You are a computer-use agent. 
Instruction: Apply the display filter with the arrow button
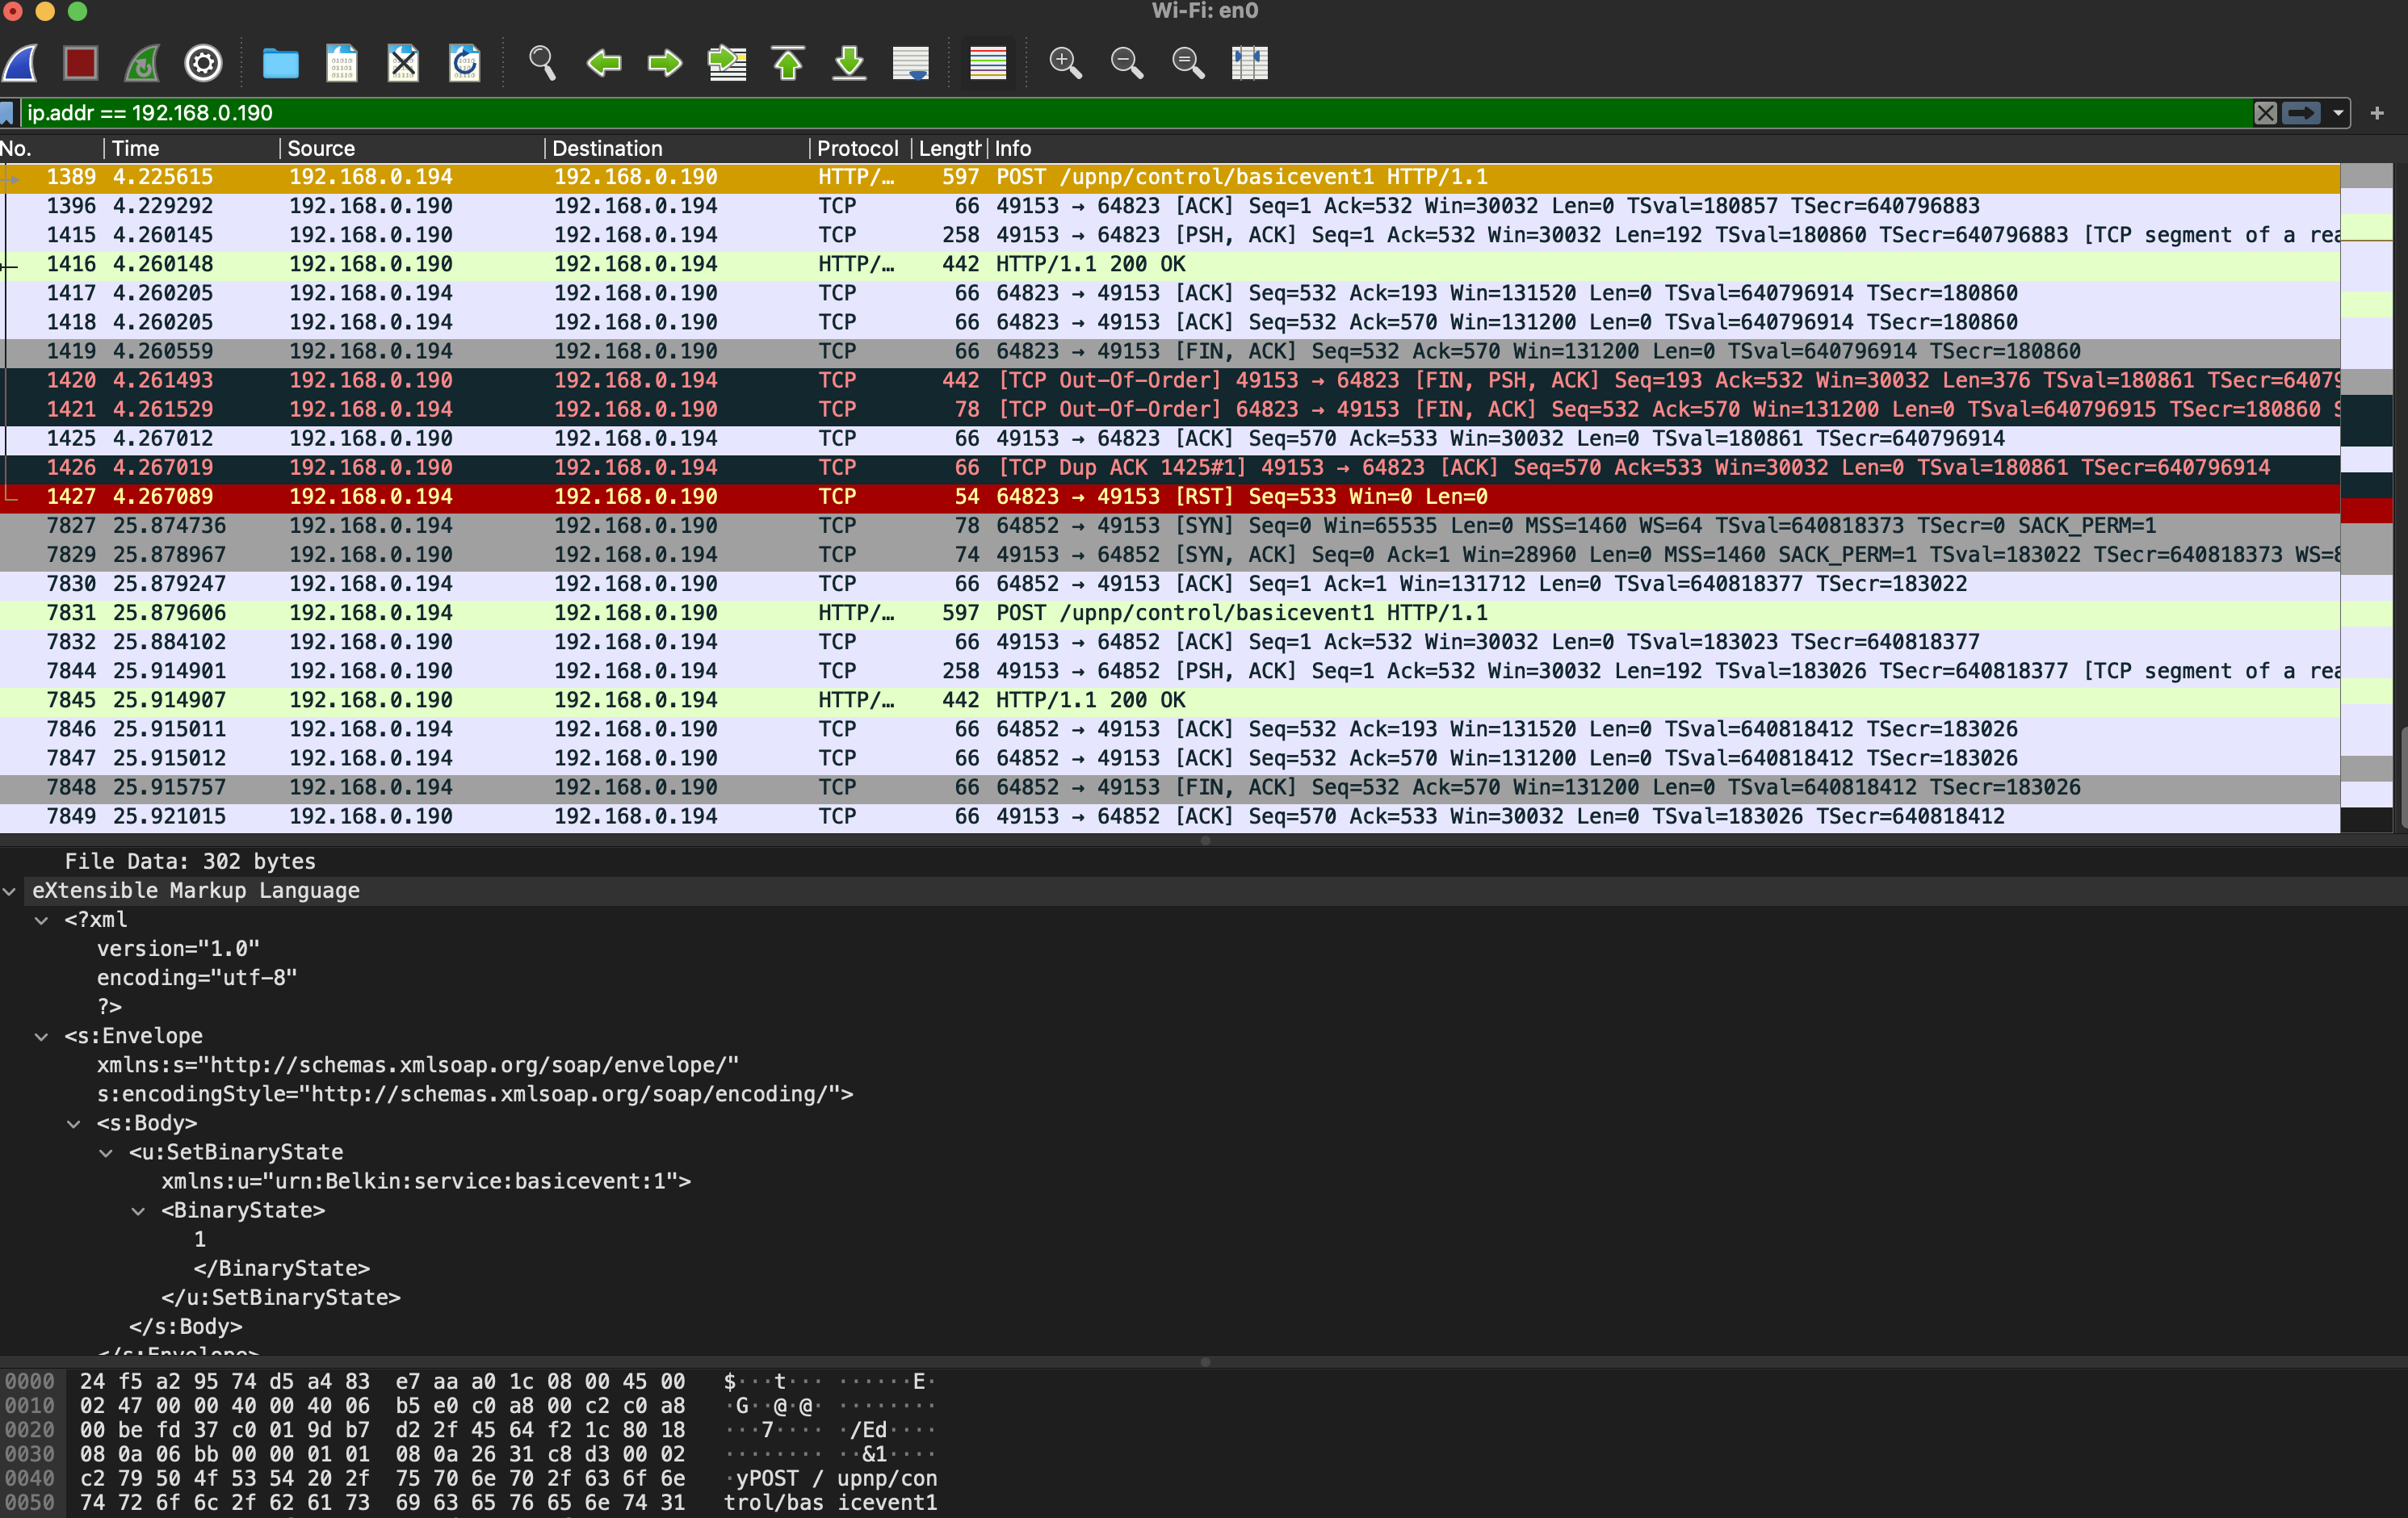(2301, 113)
